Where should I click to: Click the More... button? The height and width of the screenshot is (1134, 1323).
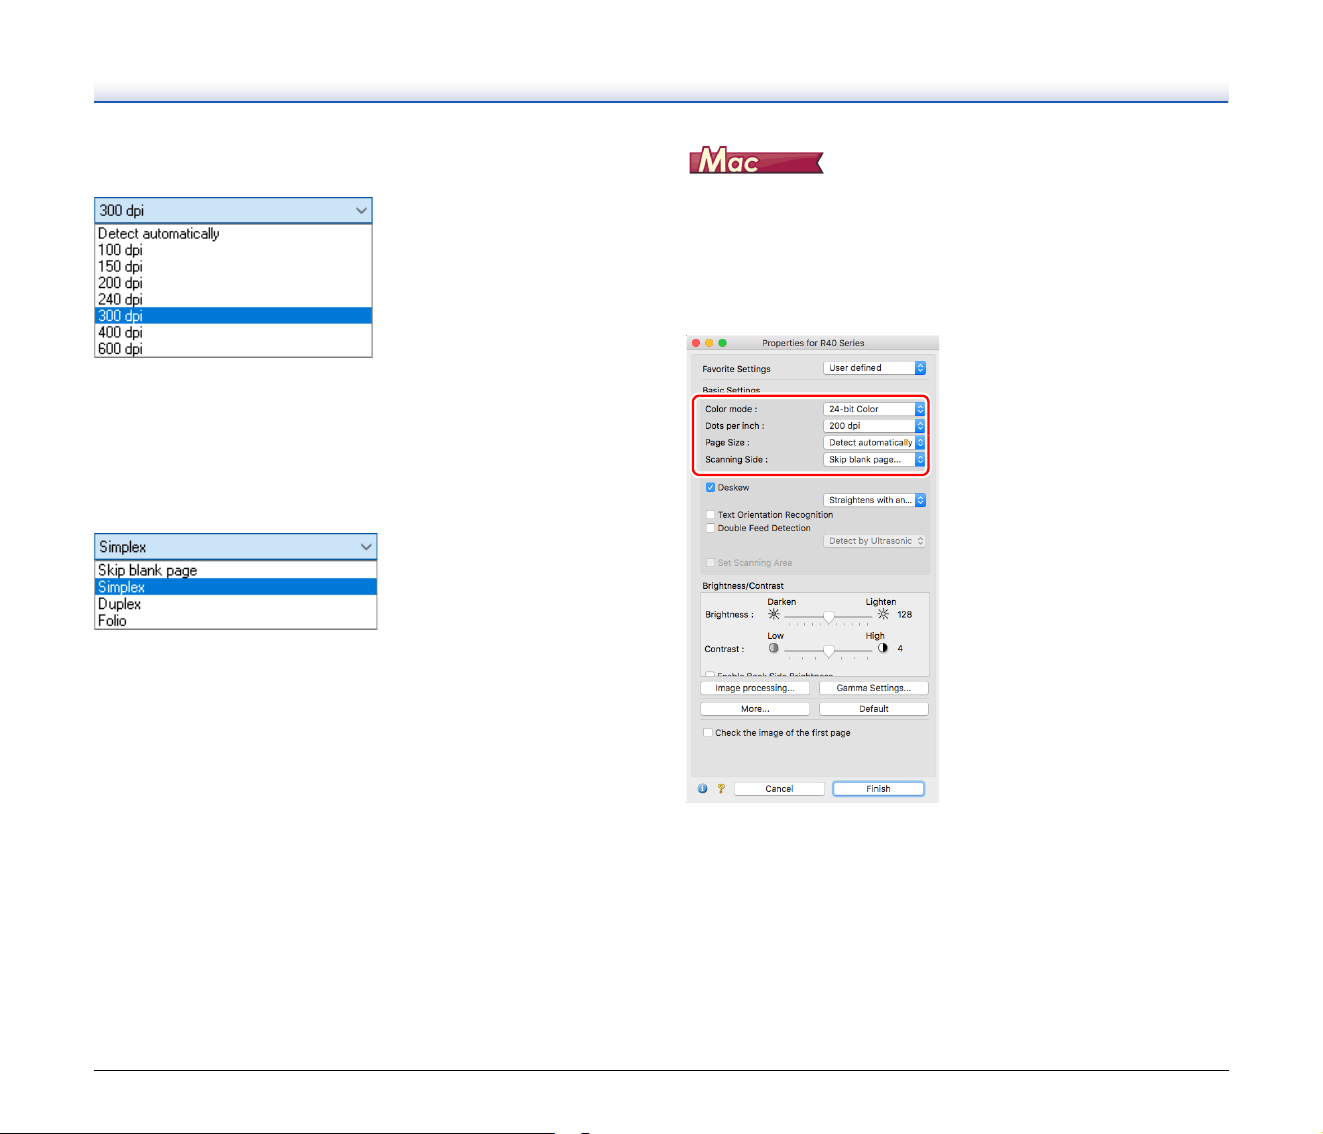coord(755,709)
